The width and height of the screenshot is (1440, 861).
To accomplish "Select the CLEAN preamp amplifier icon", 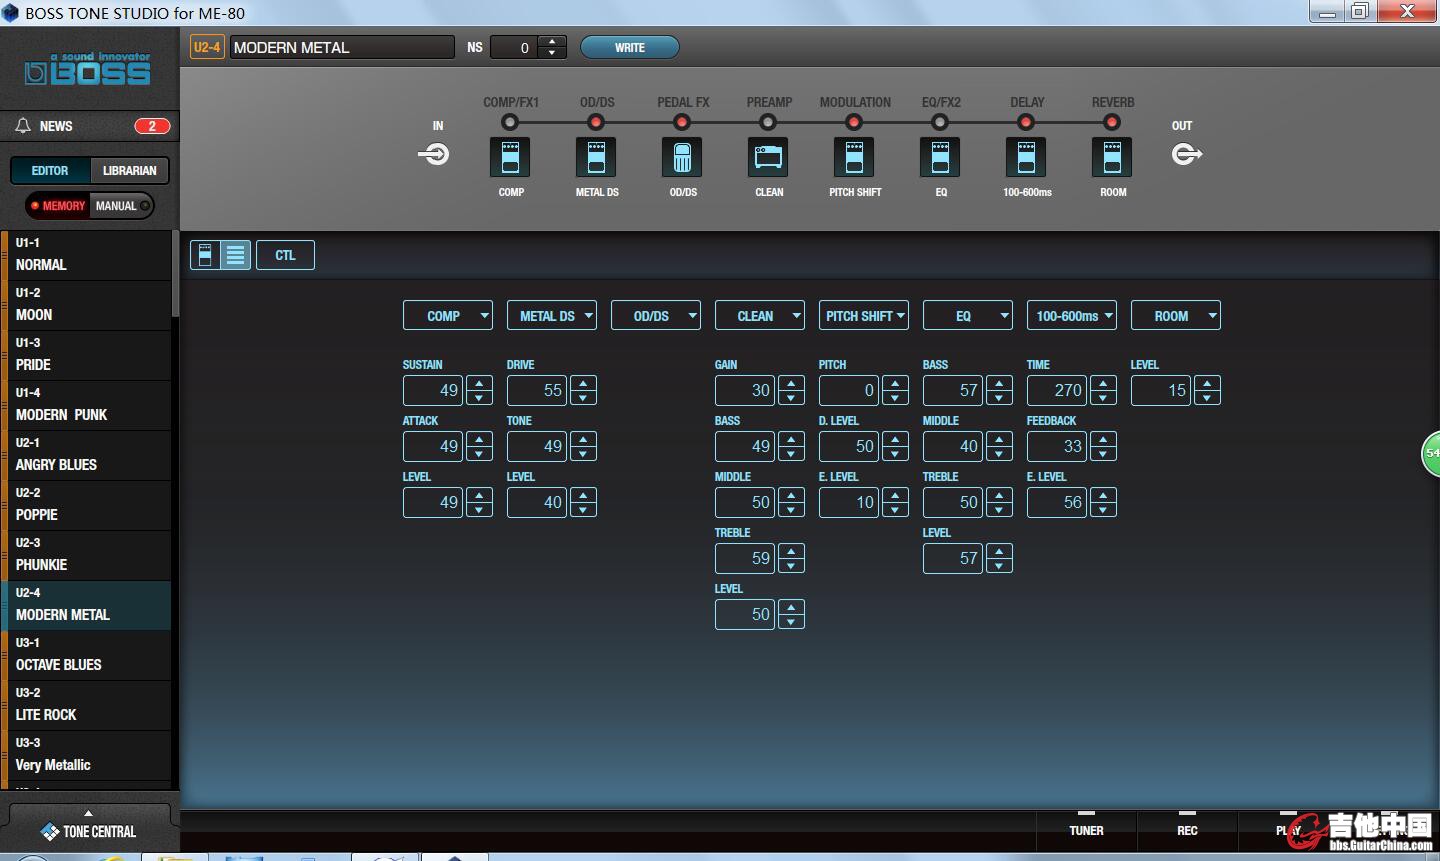I will [768, 157].
